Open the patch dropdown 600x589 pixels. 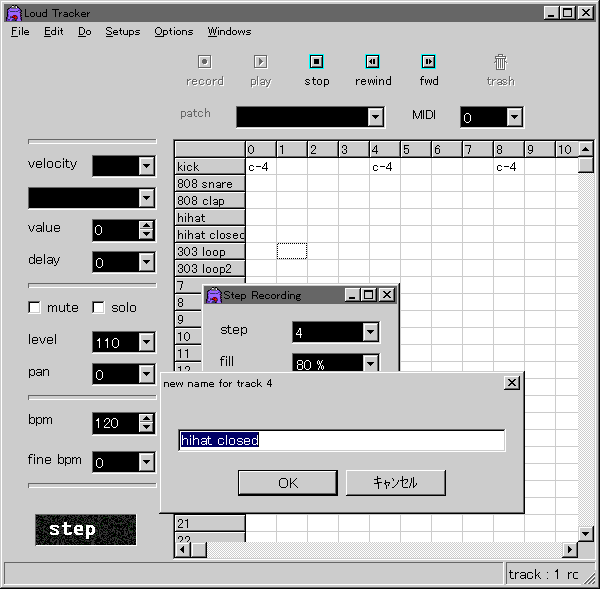[x=375, y=117]
